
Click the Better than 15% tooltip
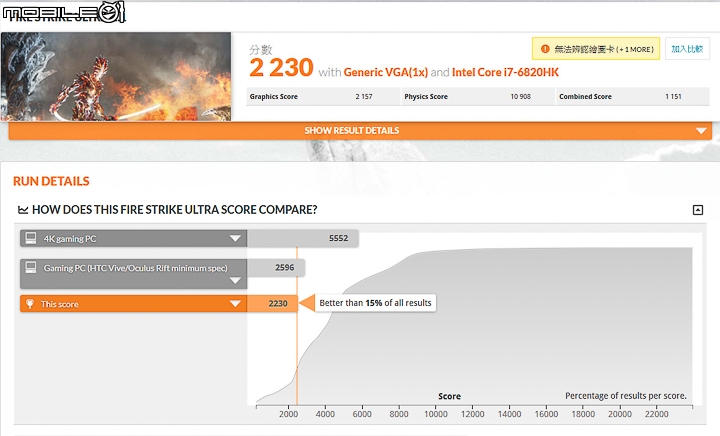click(375, 303)
